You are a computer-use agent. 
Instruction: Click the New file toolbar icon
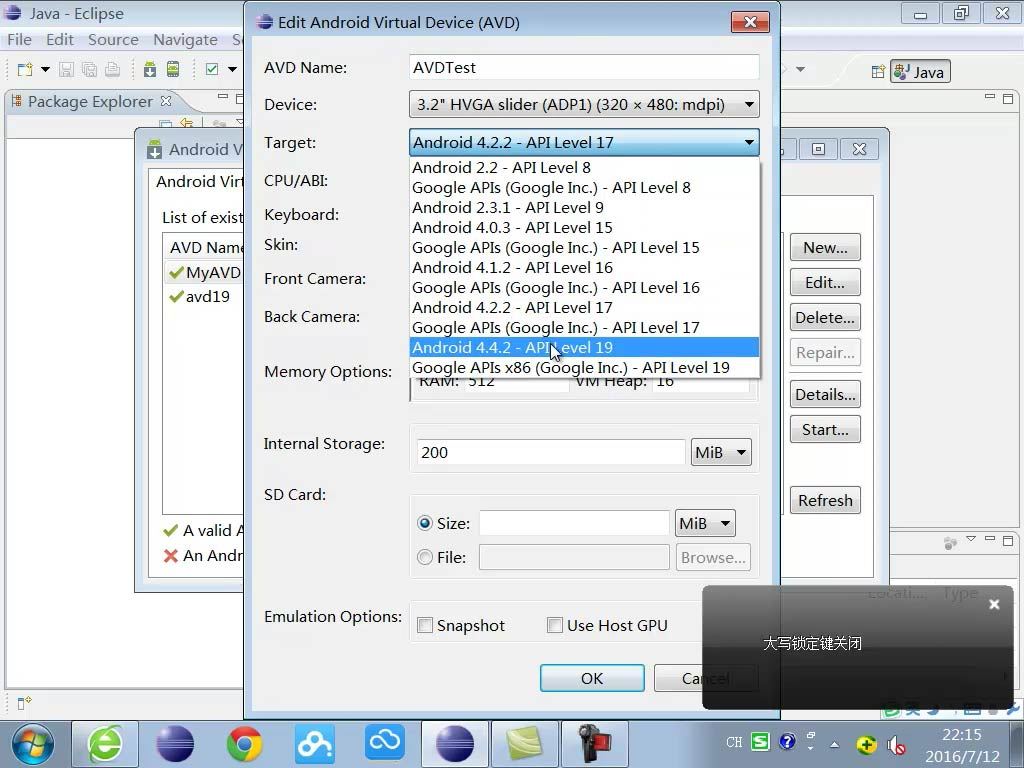[x=25, y=69]
